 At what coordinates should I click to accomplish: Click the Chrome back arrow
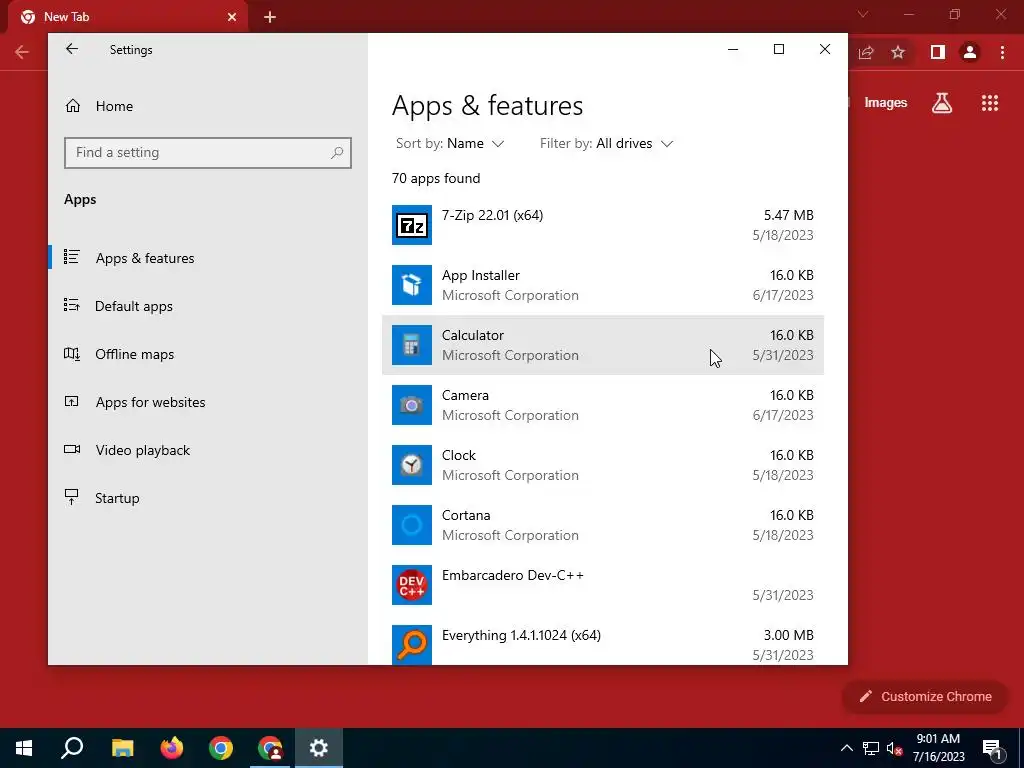(x=22, y=52)
